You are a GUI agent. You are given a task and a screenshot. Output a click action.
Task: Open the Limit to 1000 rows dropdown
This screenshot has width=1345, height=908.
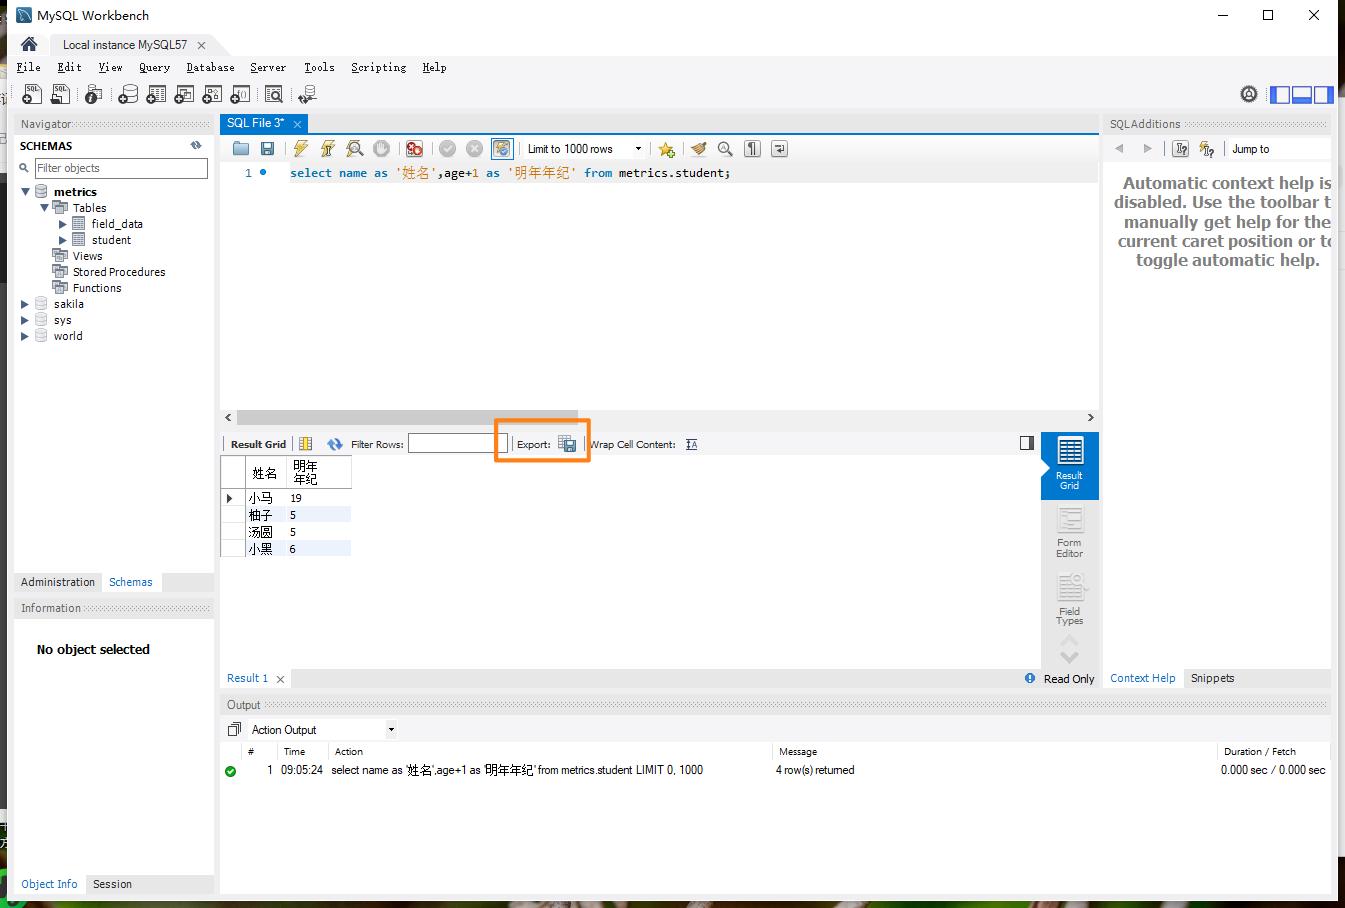pyautogui.click(x=638, y=149)
